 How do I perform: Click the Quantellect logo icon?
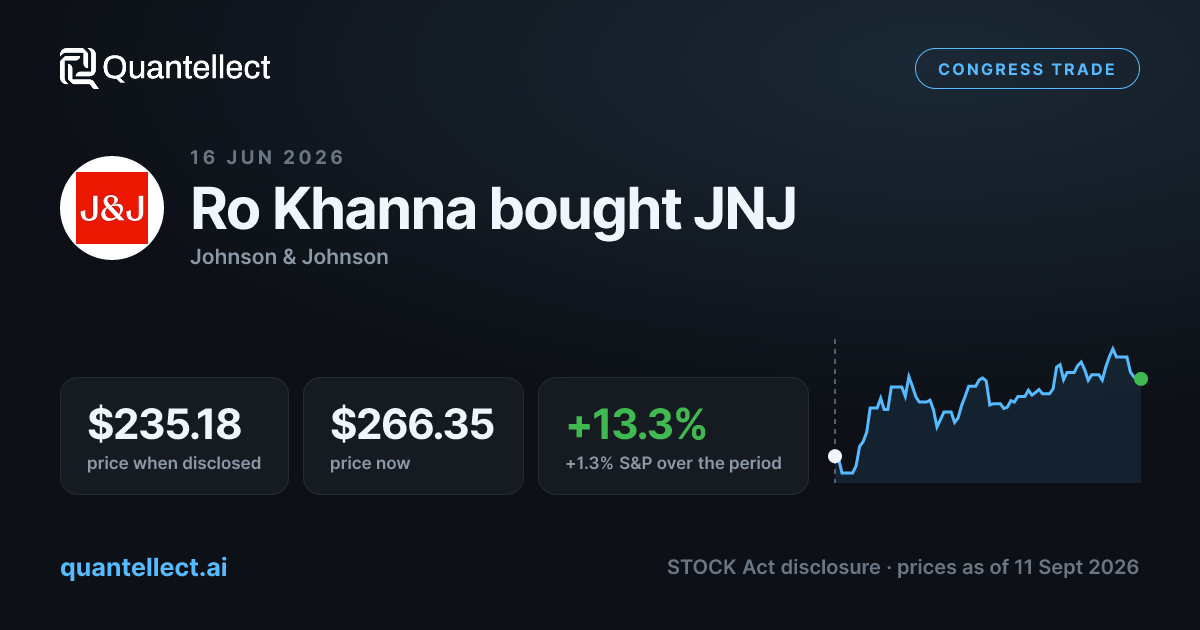79,68
